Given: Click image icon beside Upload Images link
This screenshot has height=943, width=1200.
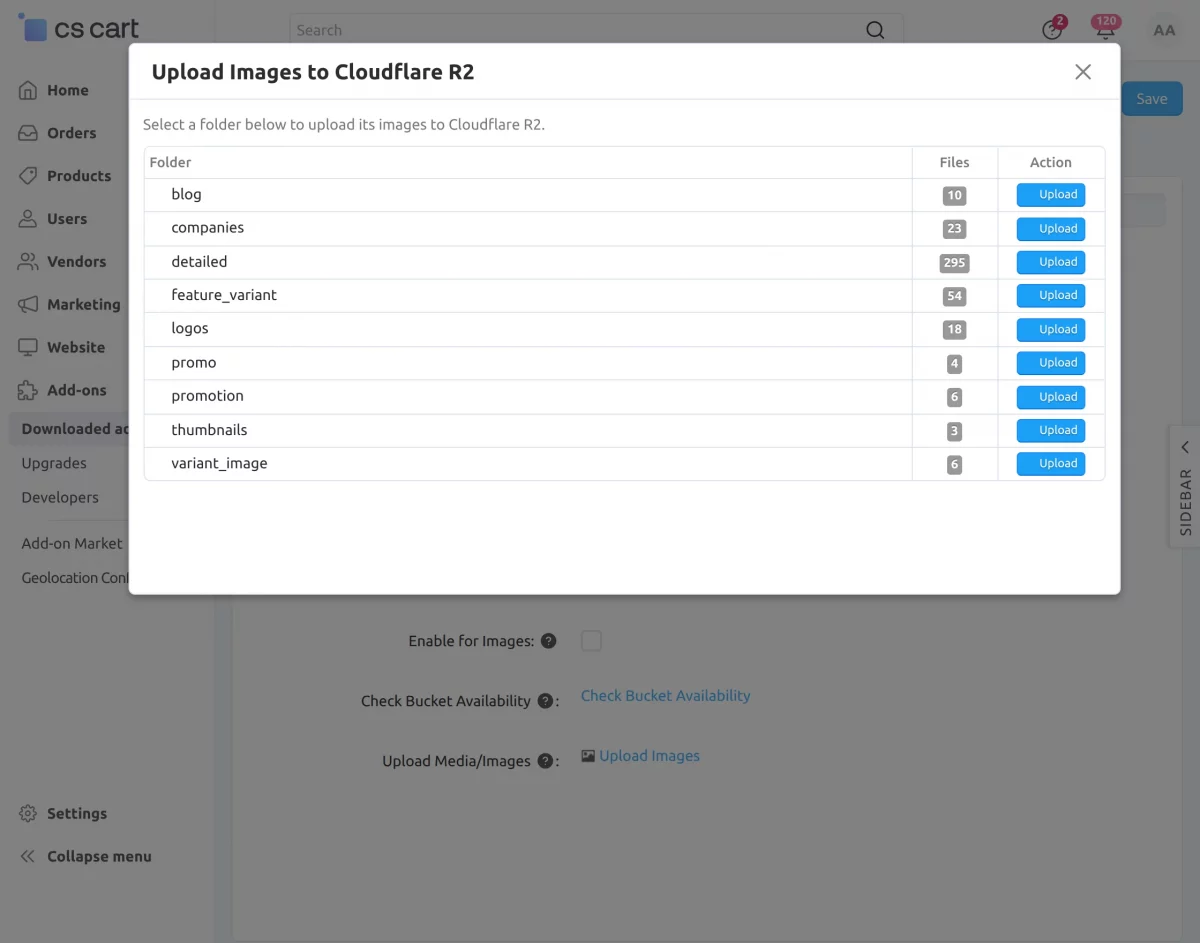Looking at the screenshot, I should (588, 756).
